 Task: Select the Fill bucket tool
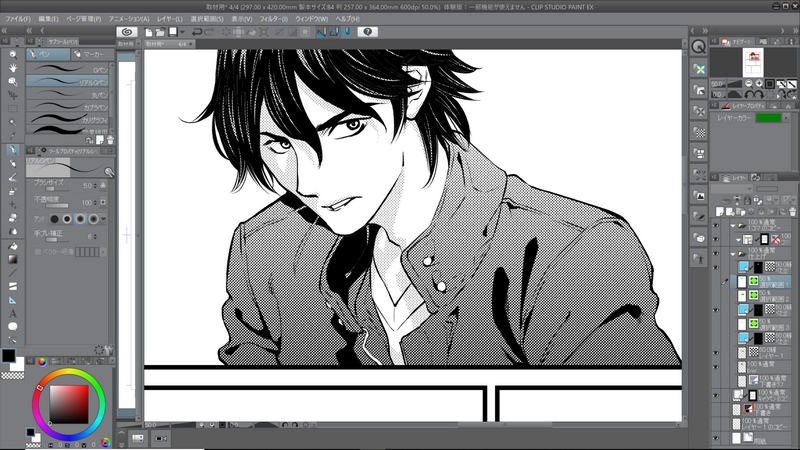pos(13,246)
